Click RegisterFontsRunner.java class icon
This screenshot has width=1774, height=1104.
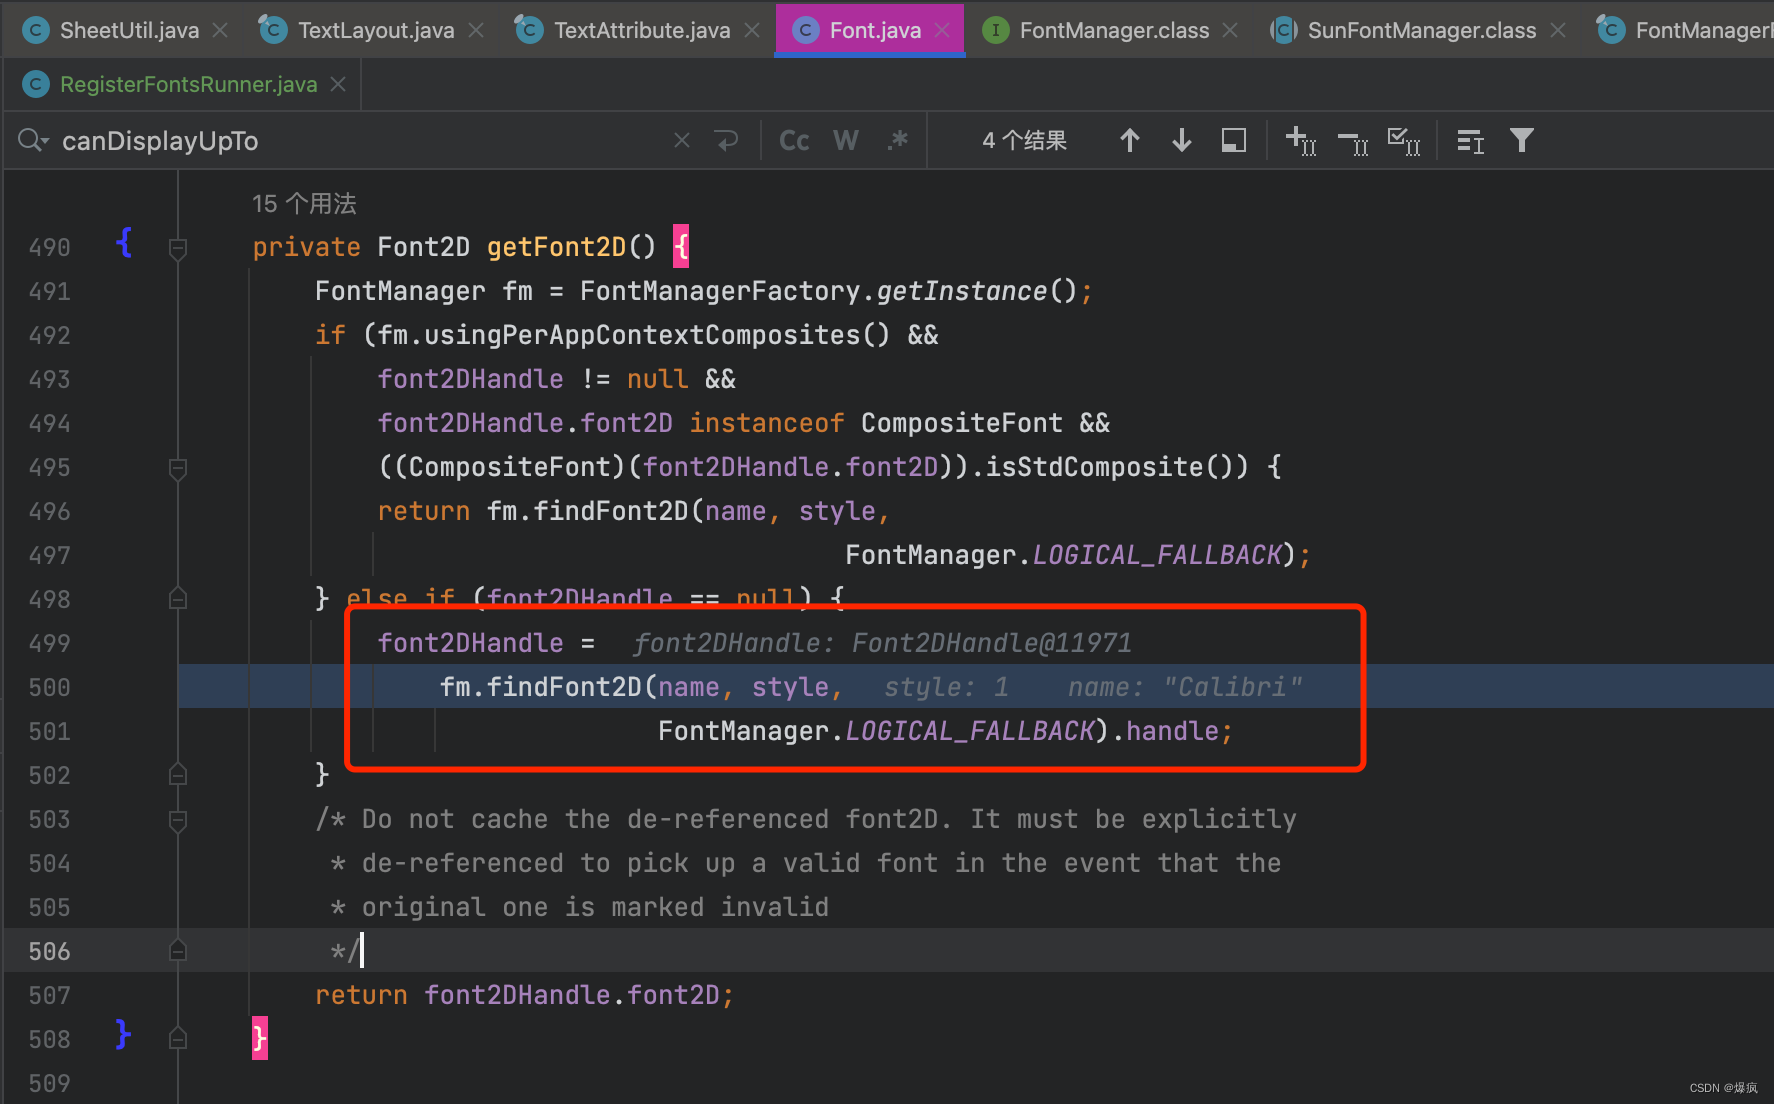pos(35,84)
